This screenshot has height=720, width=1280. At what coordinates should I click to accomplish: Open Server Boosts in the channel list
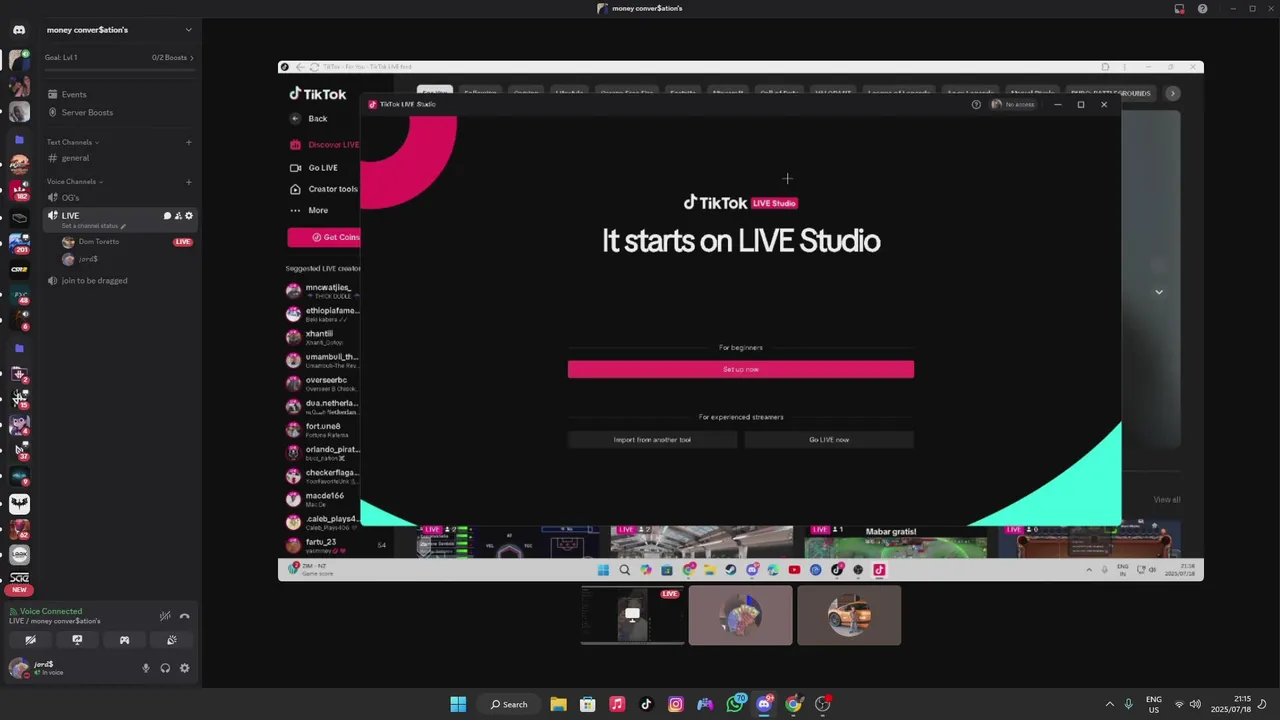coord(87,113)
